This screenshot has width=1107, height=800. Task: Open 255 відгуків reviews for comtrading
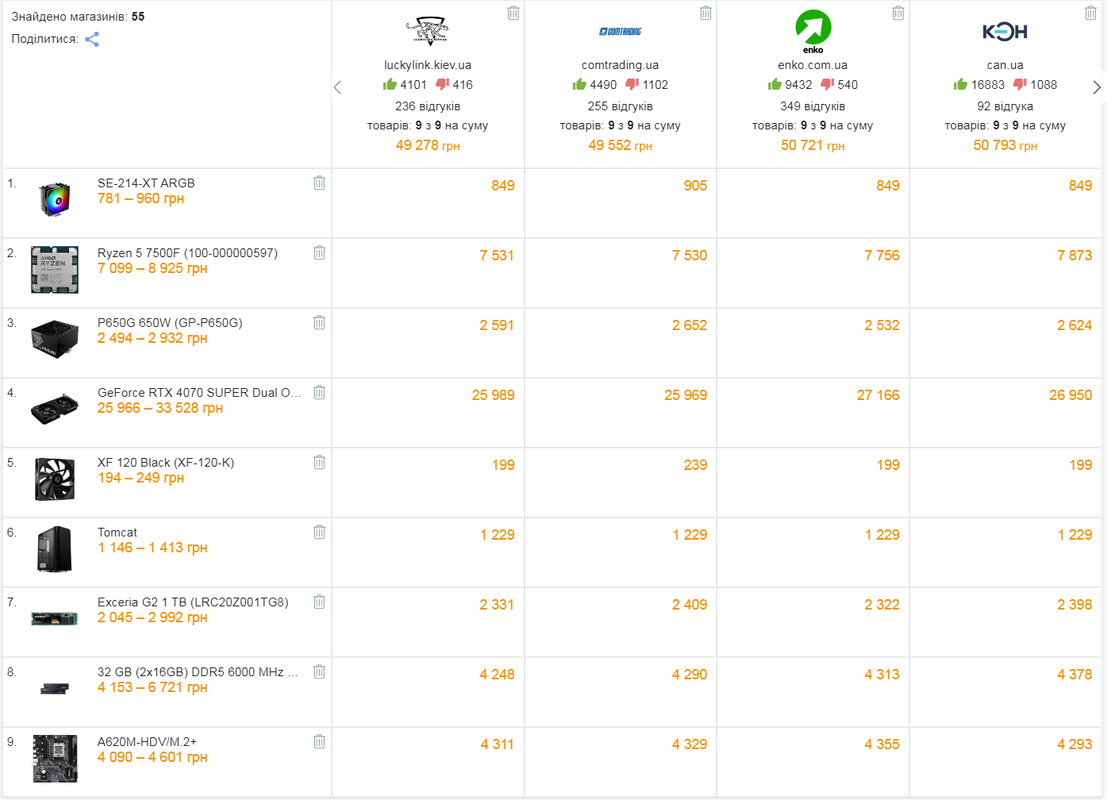620,107
